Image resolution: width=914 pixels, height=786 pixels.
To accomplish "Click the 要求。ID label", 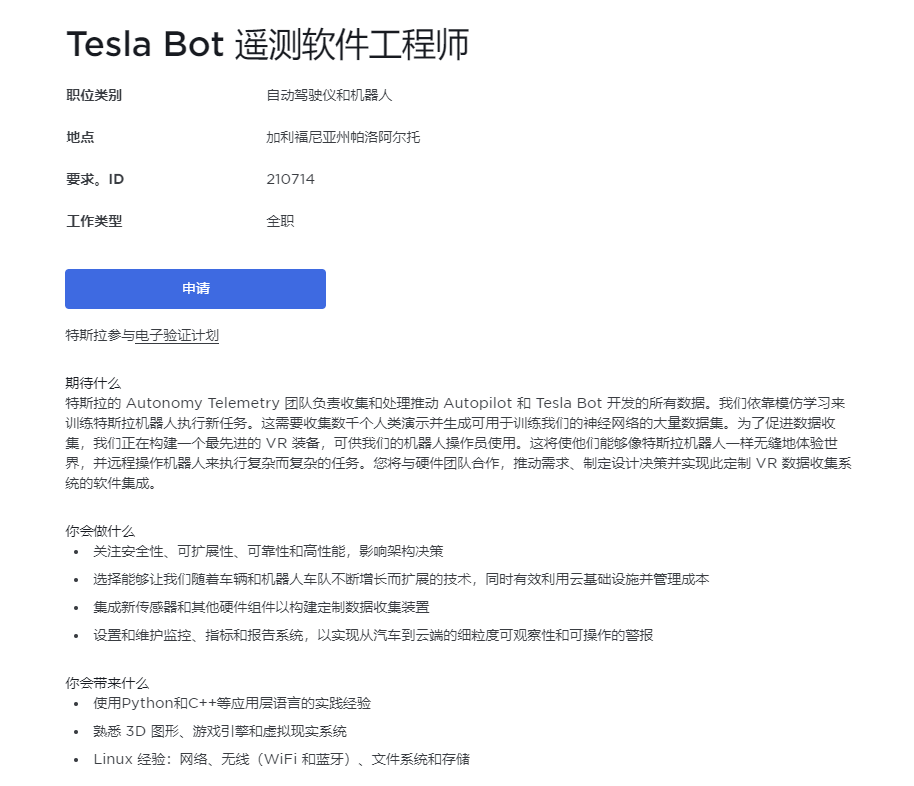I will click(95, 179).
